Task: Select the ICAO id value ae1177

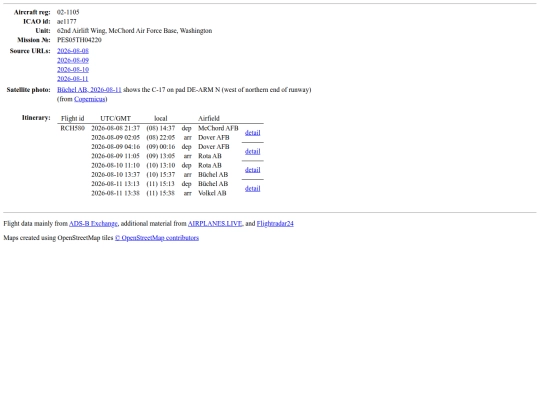Action: click(67, 21)
